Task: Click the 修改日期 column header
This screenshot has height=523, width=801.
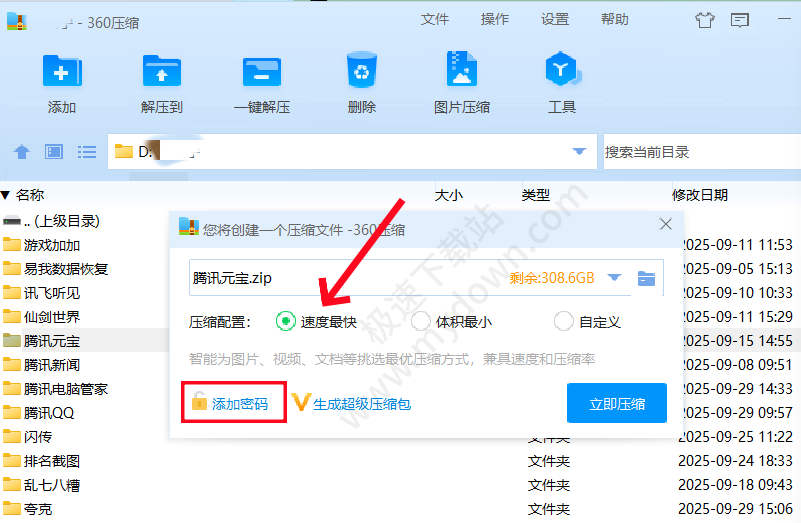Action: click(700, 195)
